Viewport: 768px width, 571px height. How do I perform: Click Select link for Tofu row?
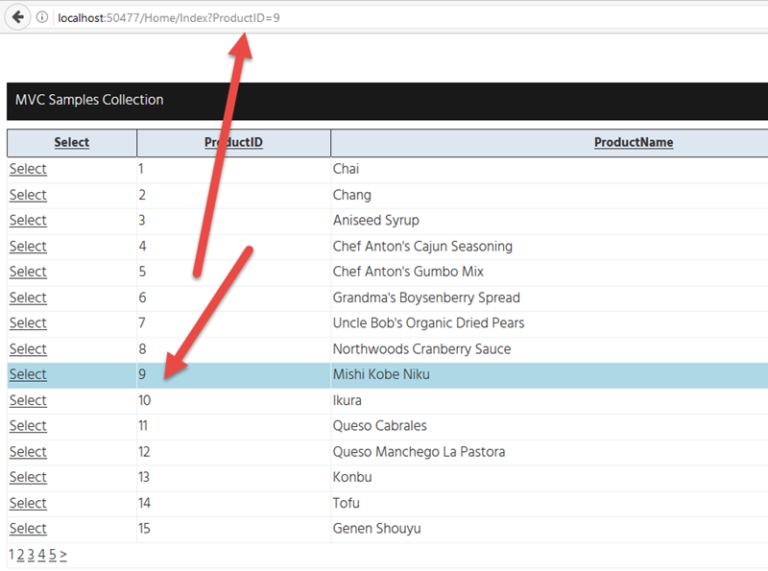coord(28,504)
